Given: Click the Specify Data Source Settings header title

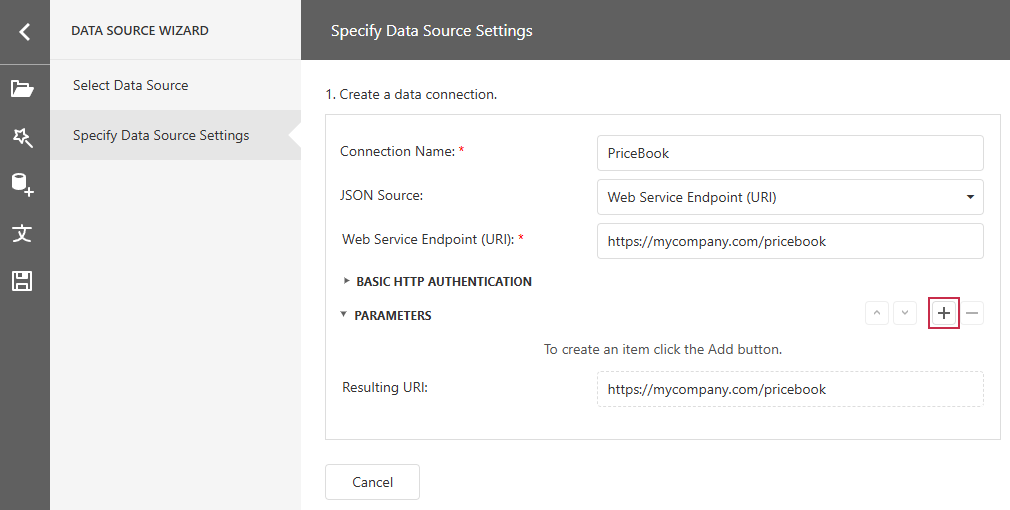Looking at the screenshot, I should (432, 30).
